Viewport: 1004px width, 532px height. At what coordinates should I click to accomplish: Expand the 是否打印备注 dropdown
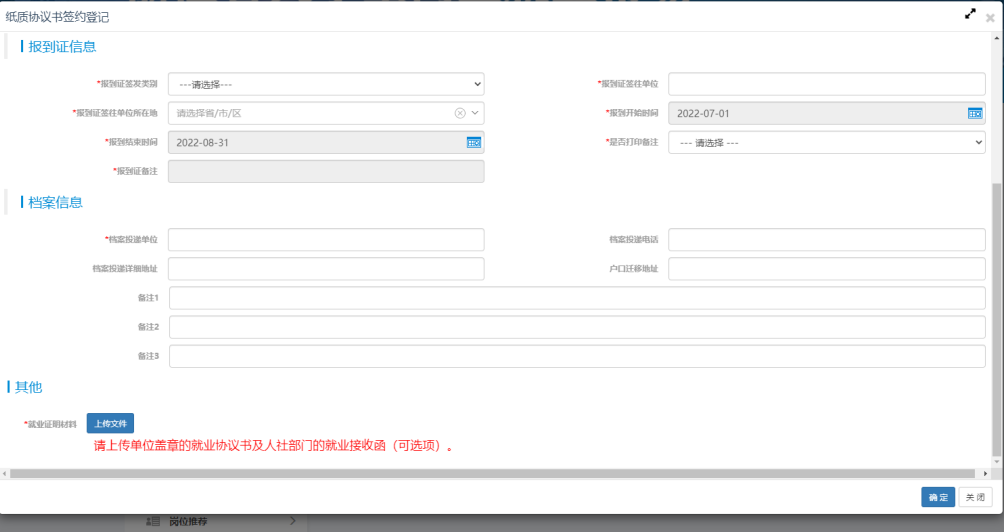coord(826,142)
